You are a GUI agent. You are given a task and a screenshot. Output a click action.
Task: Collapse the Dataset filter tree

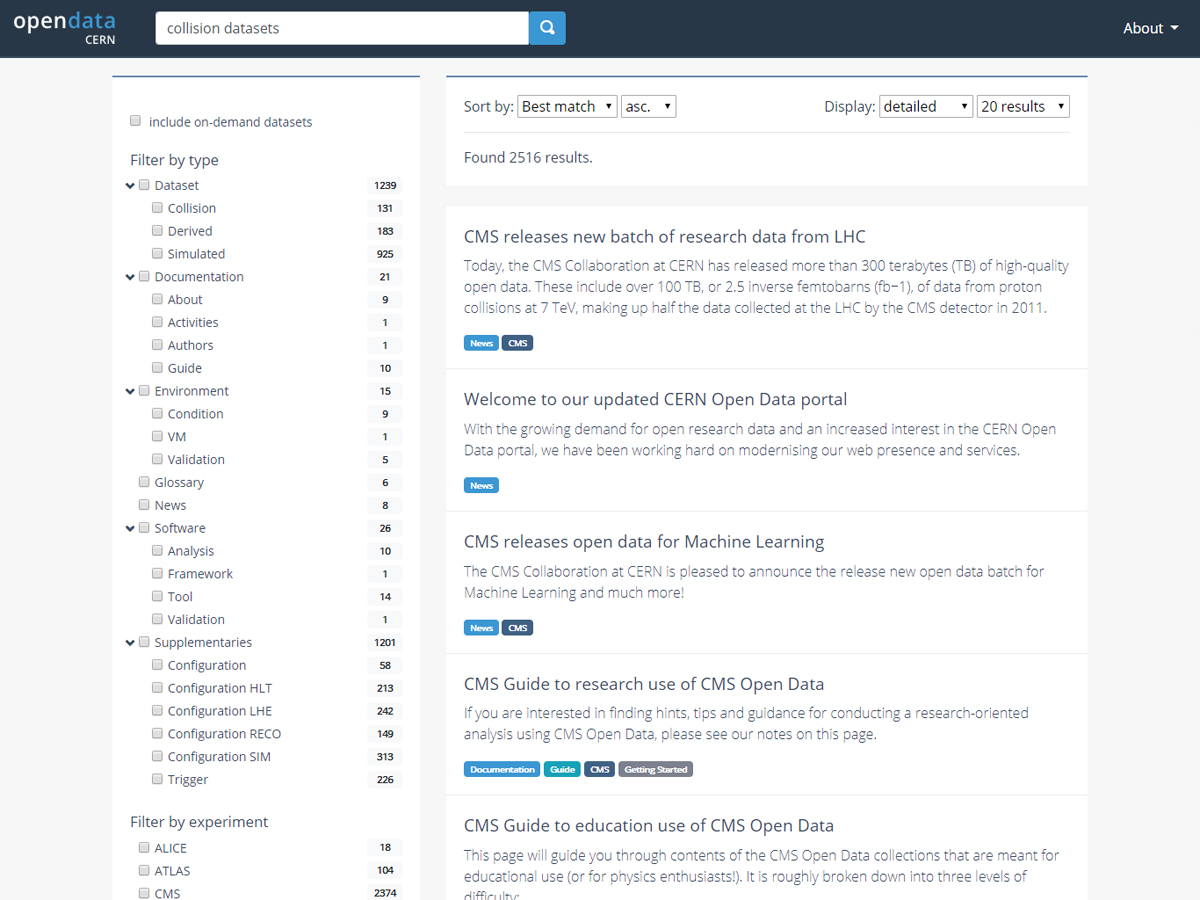point(130,185)
